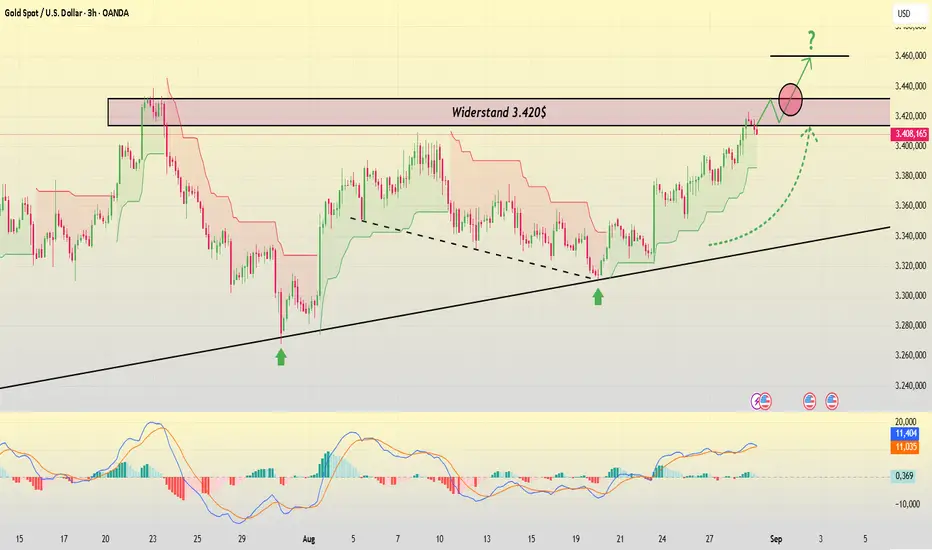
Task: Click the 'Widerstand 3.420$' text label
Action: tap(499, 112)
